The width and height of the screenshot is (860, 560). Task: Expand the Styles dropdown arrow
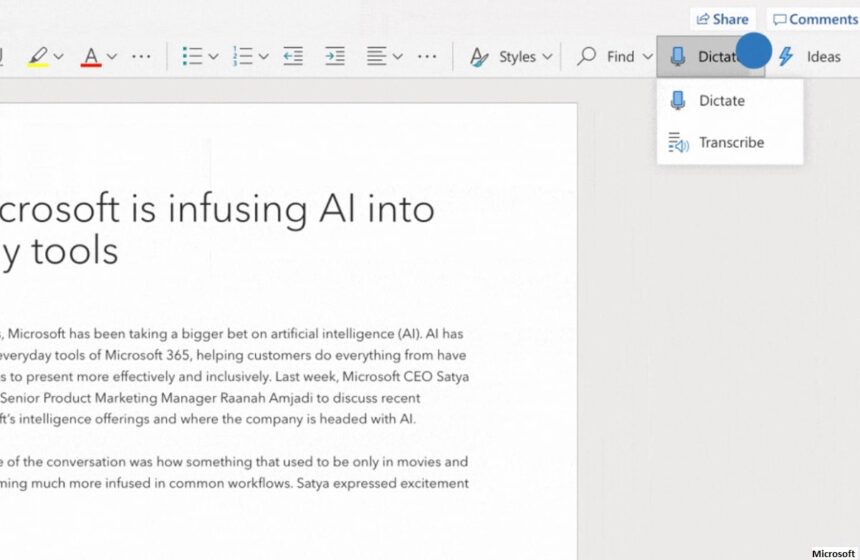click(547, 56)
